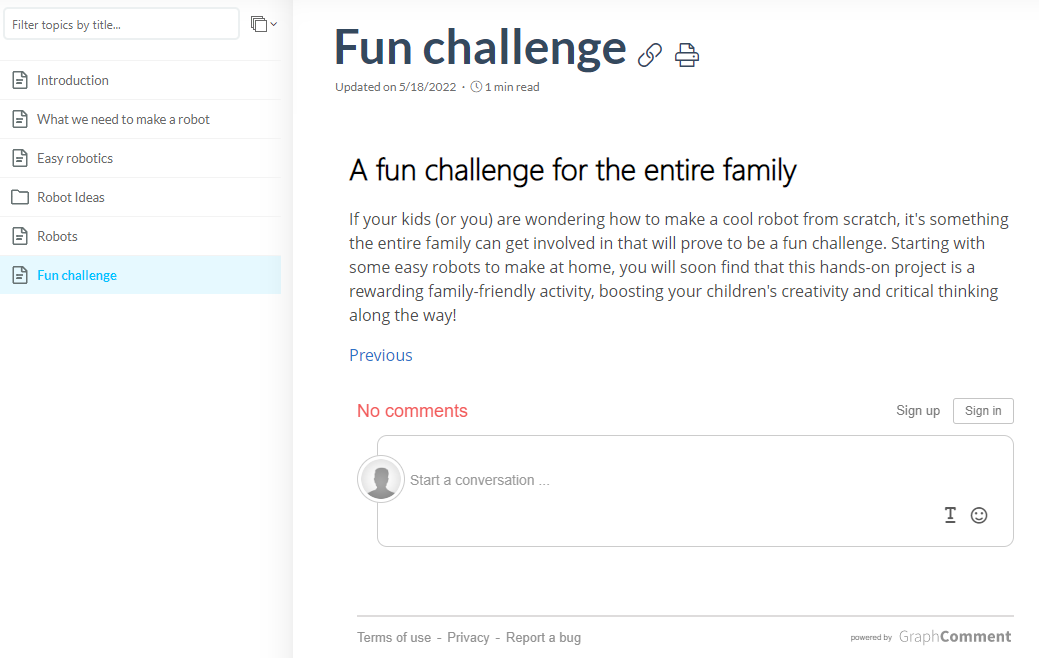Print the article via the printer icon

tap(686, 55)
